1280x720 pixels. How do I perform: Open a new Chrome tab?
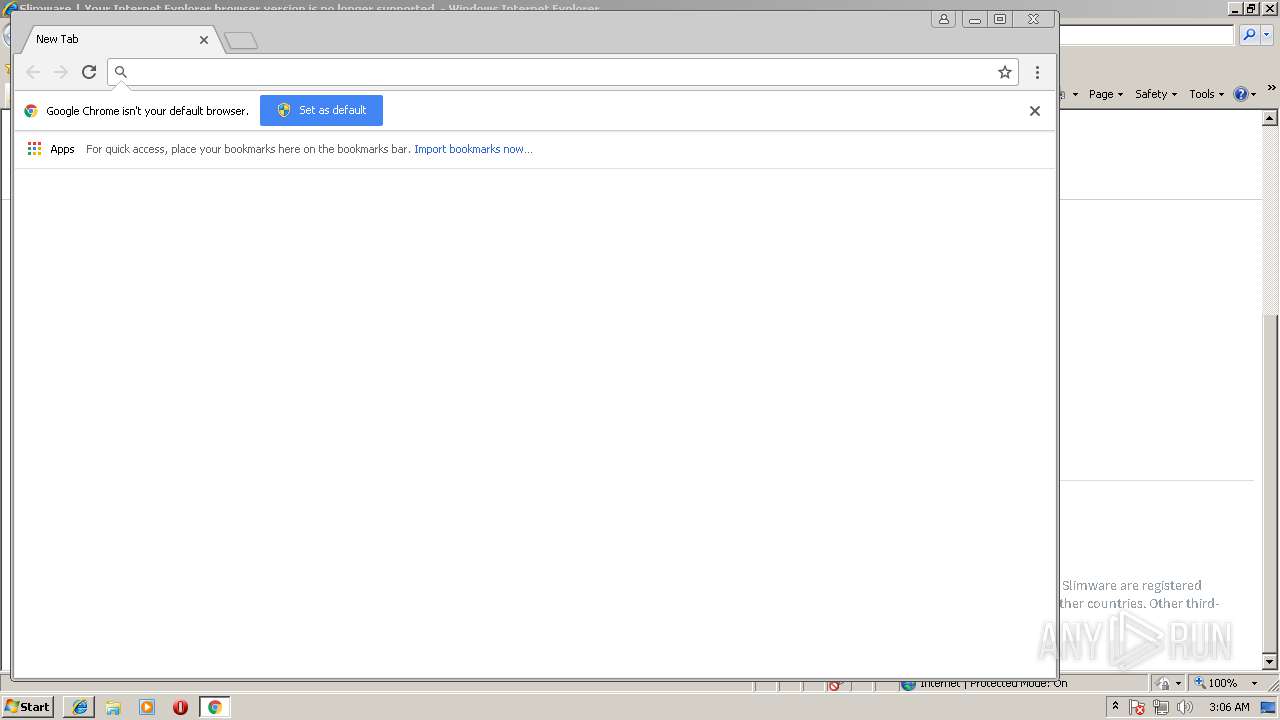(x=241, y=41)
